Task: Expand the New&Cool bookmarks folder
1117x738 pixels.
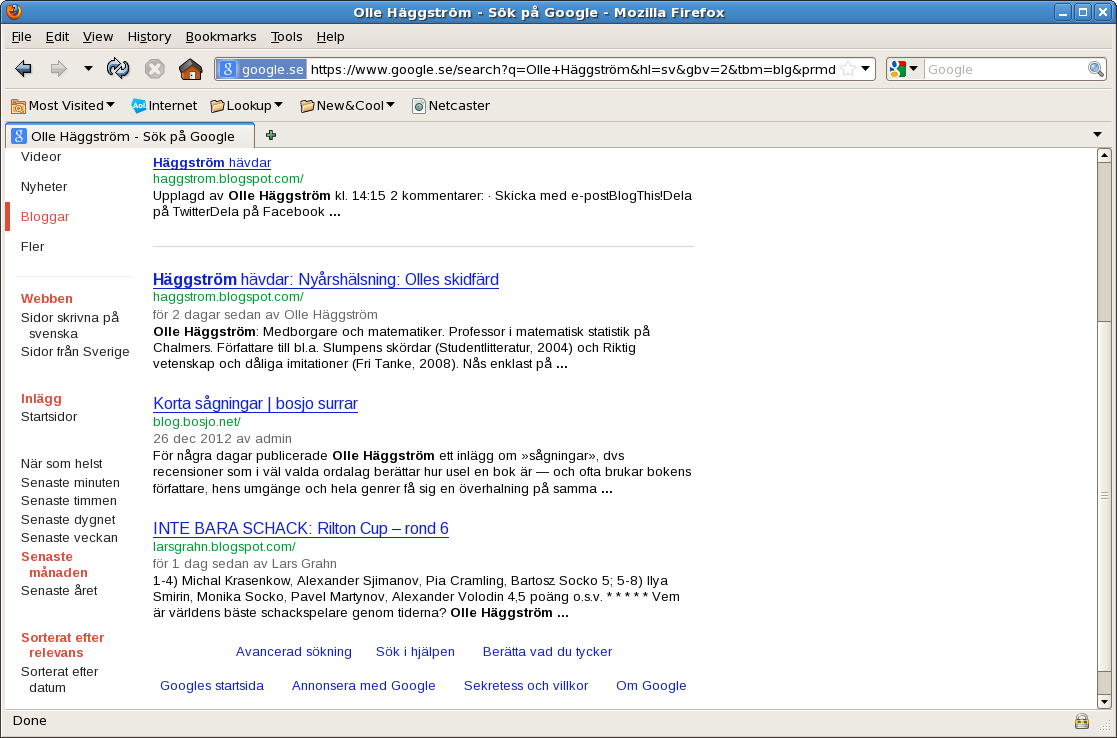Action: coord(348,105)
